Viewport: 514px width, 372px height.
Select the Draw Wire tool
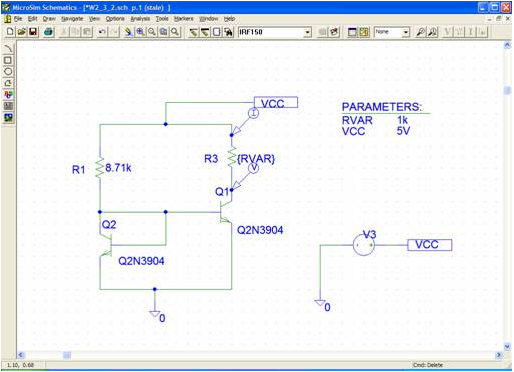[193, 32]
